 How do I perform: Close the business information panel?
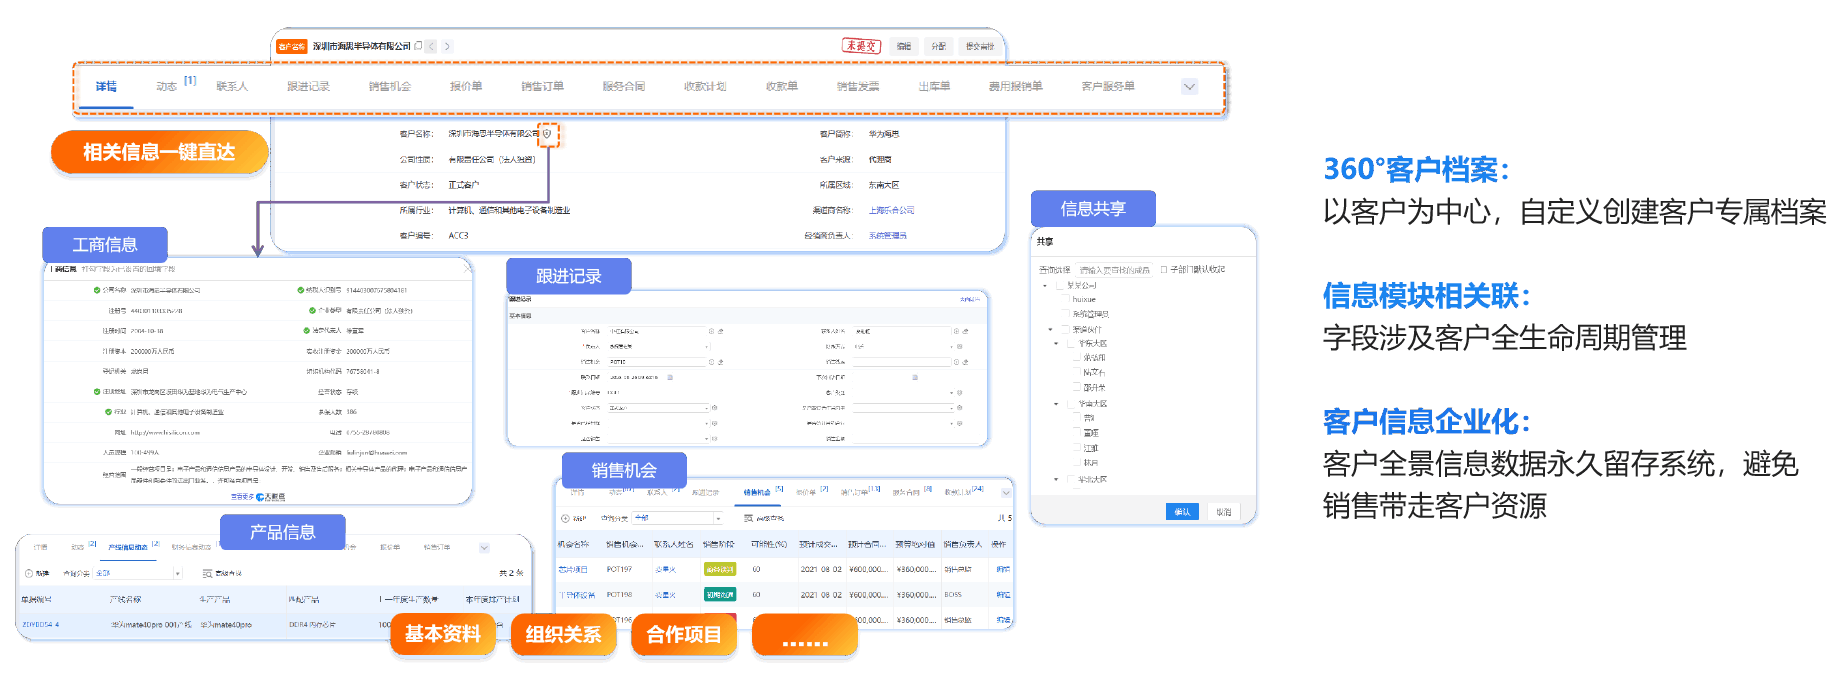[x=467, y=269]
